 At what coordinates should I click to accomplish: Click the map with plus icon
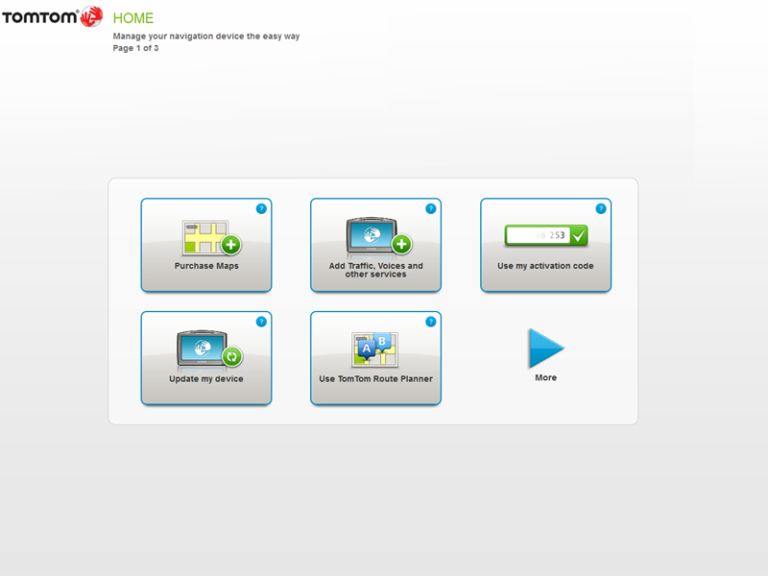[x=211, y=238]
